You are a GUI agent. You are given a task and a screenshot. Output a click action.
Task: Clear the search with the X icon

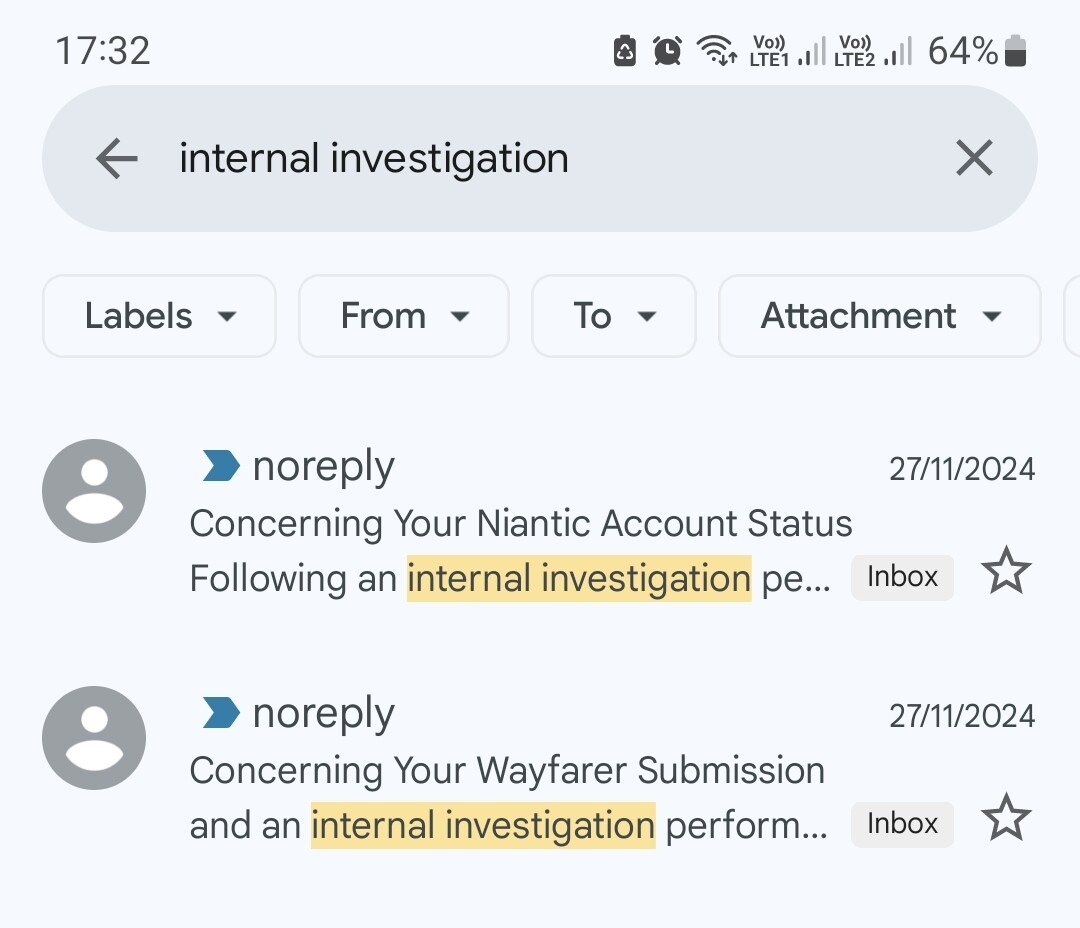[x=973, y=158]
